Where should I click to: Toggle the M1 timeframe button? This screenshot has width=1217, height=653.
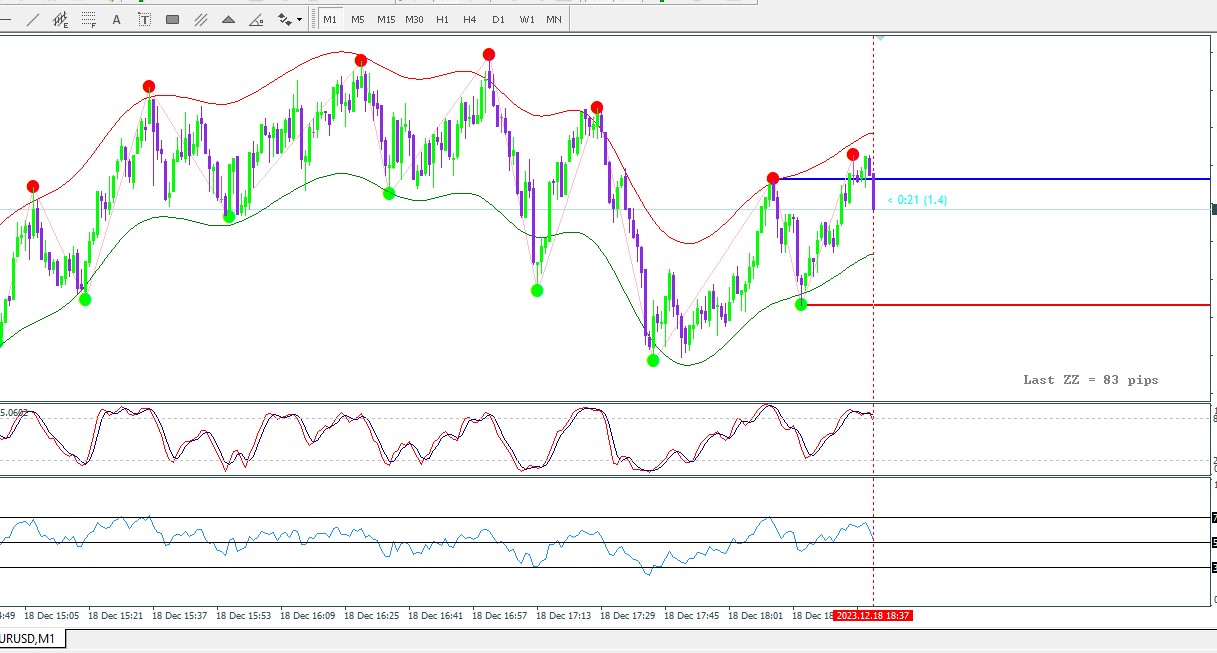330,19
